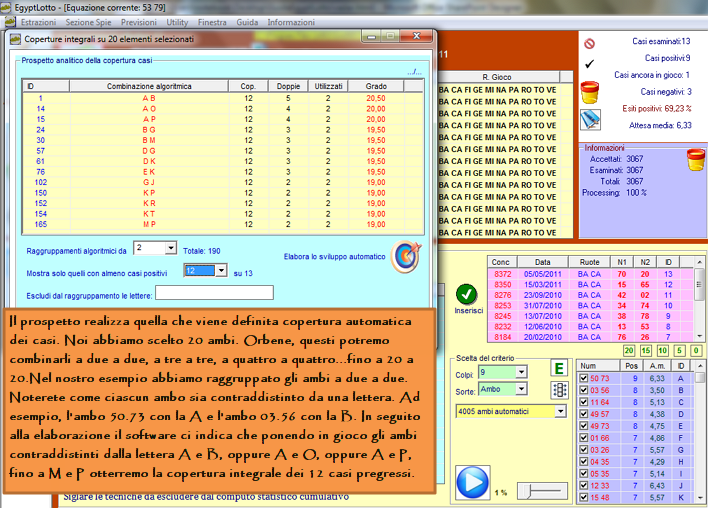
Task: Uncheck the checkbox for ambo 11 64
Action: (x=583, y=402)
